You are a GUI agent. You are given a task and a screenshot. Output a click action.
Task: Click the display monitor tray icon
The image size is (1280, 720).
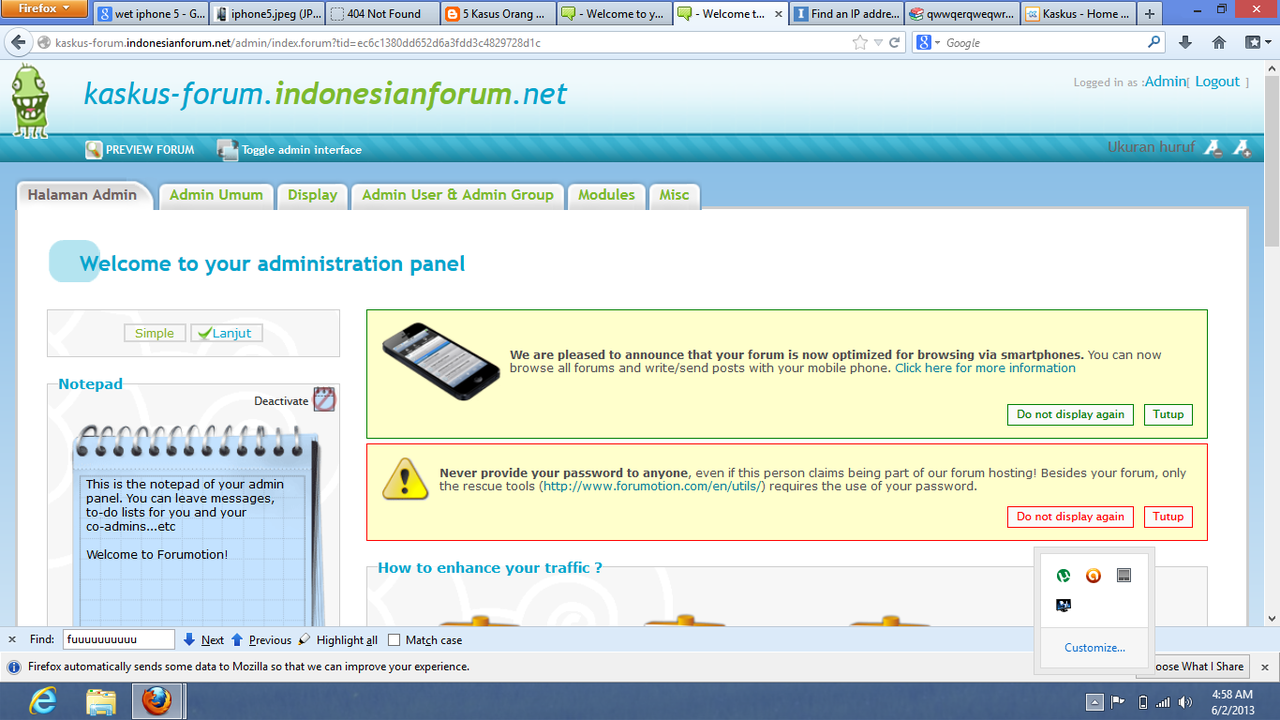tap(1064, 605)
